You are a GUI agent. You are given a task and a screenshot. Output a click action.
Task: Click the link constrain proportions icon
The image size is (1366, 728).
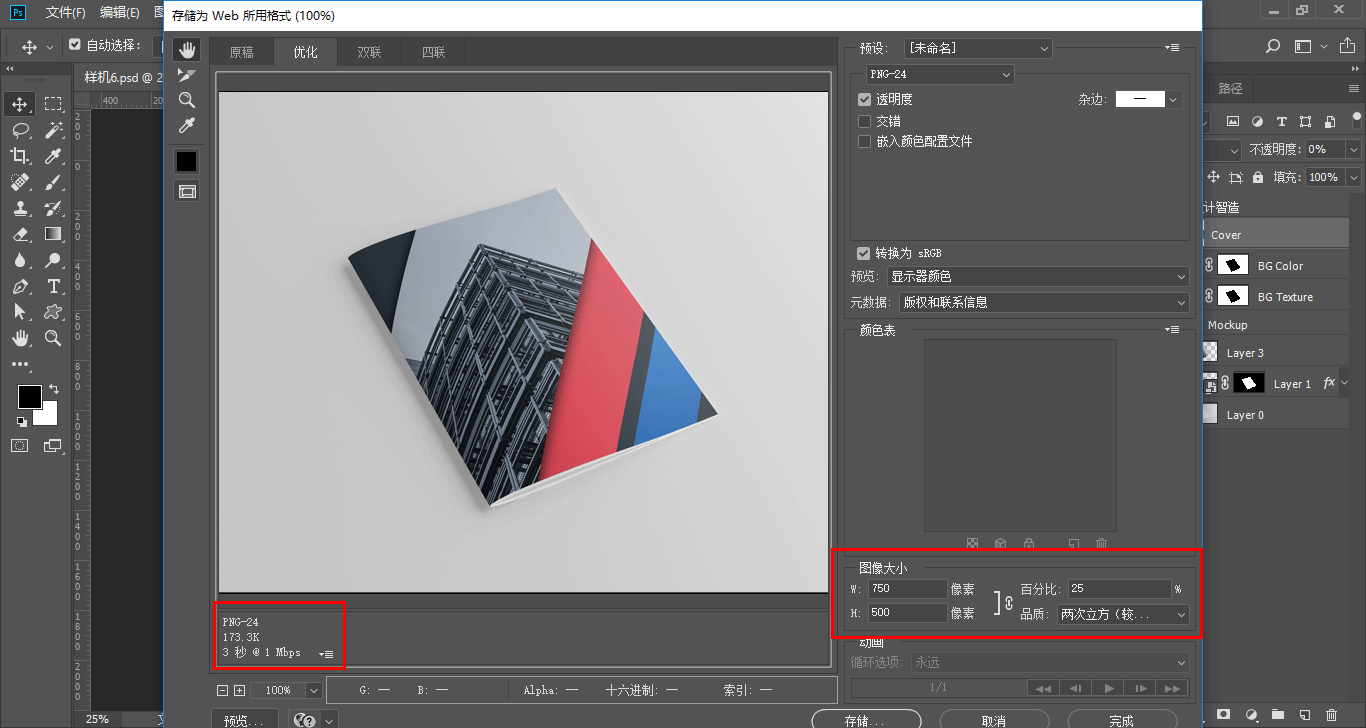pyautogui.click(x=1008, y=602)
